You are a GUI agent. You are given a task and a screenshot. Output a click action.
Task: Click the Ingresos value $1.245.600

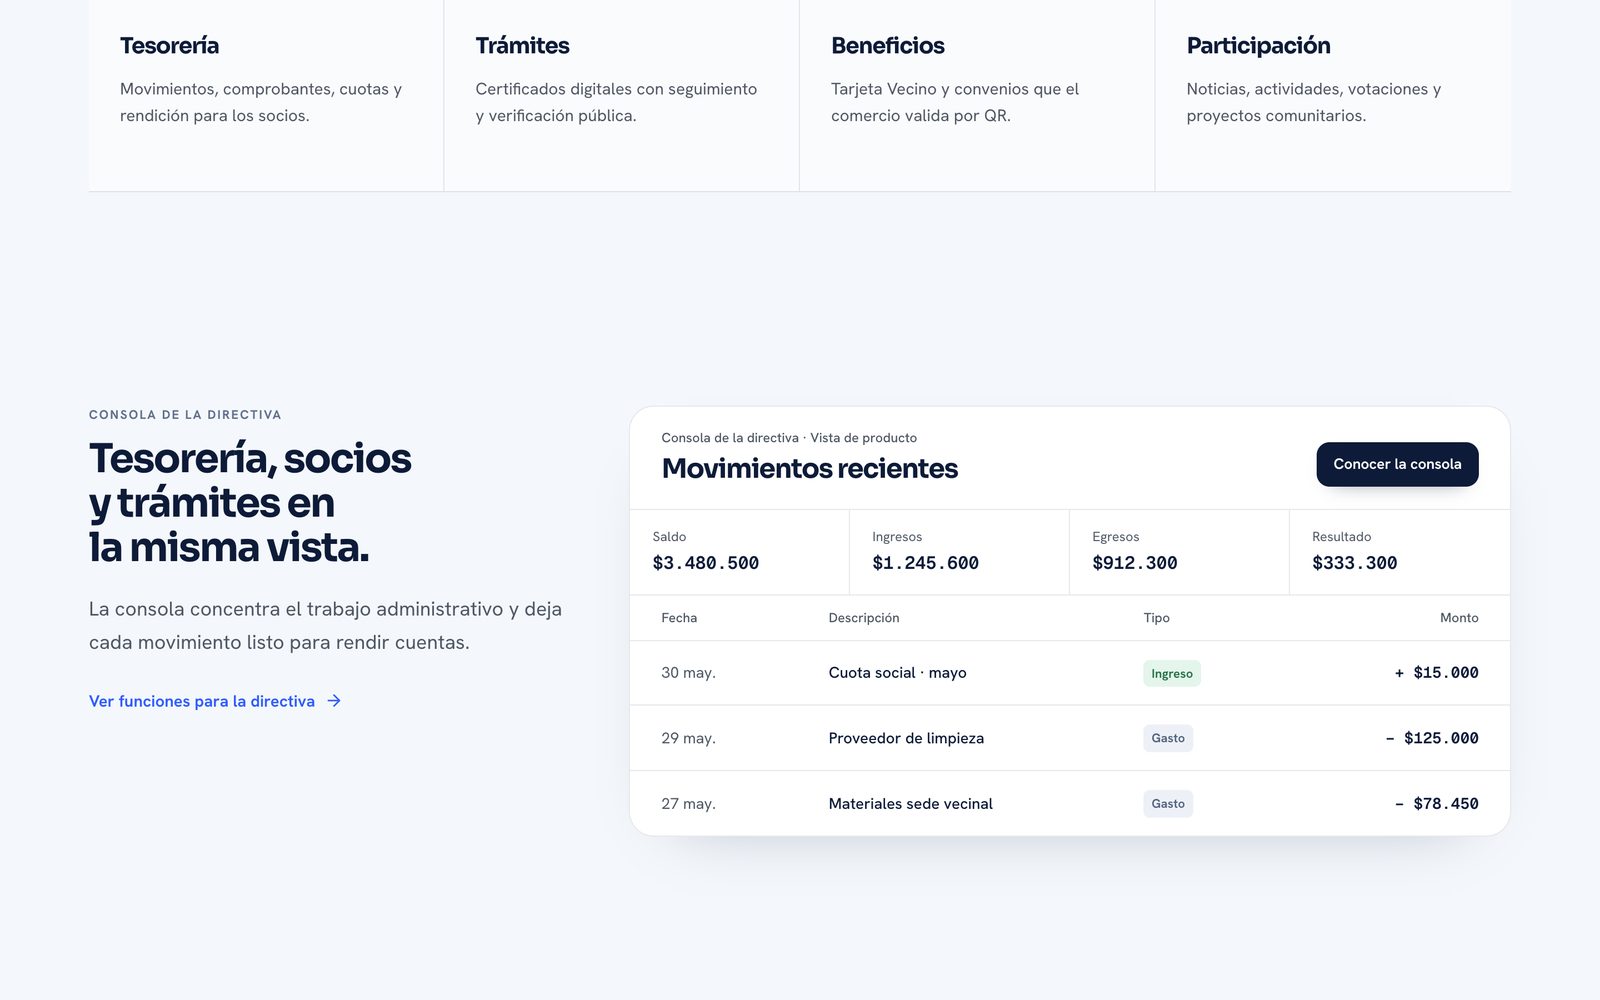click(x=925, y=563)
